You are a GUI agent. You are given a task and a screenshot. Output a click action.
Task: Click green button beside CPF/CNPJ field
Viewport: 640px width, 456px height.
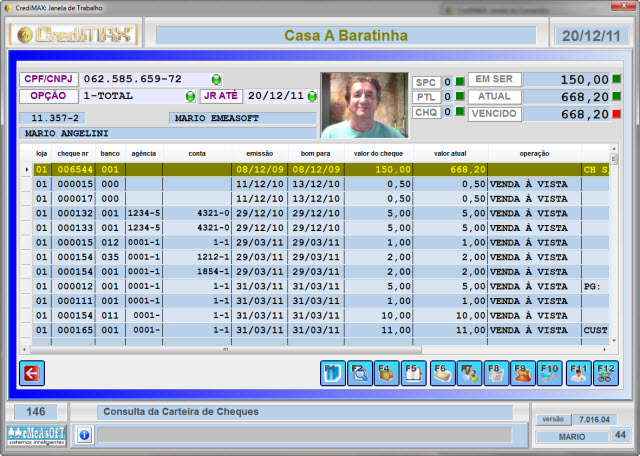[217, 79]
